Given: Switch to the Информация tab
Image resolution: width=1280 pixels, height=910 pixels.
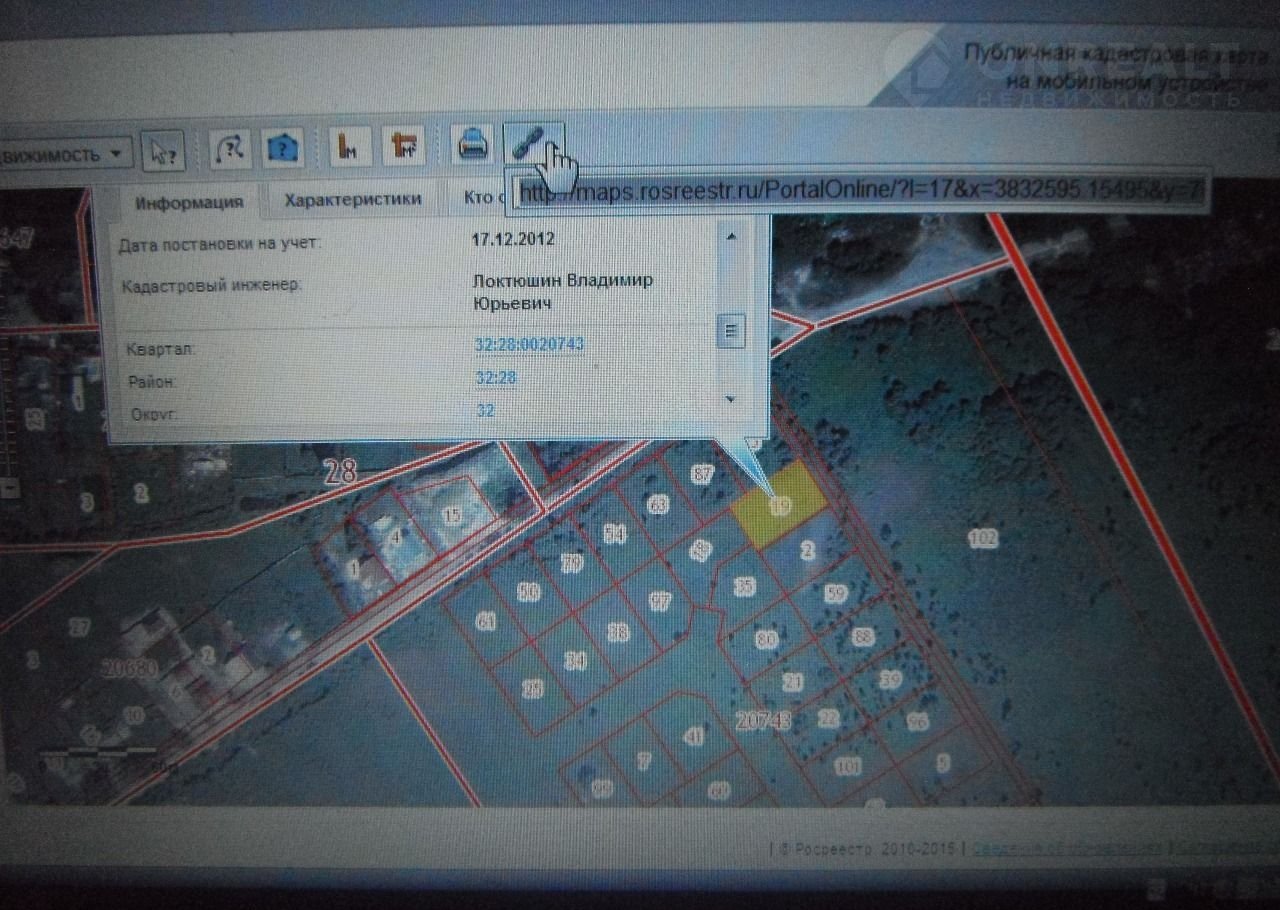Looking at the screenshot, I should [189, 201].
